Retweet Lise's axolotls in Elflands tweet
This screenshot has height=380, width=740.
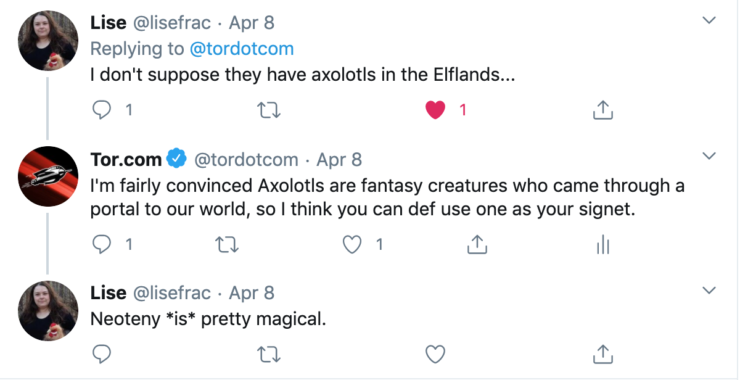[269, 110]
